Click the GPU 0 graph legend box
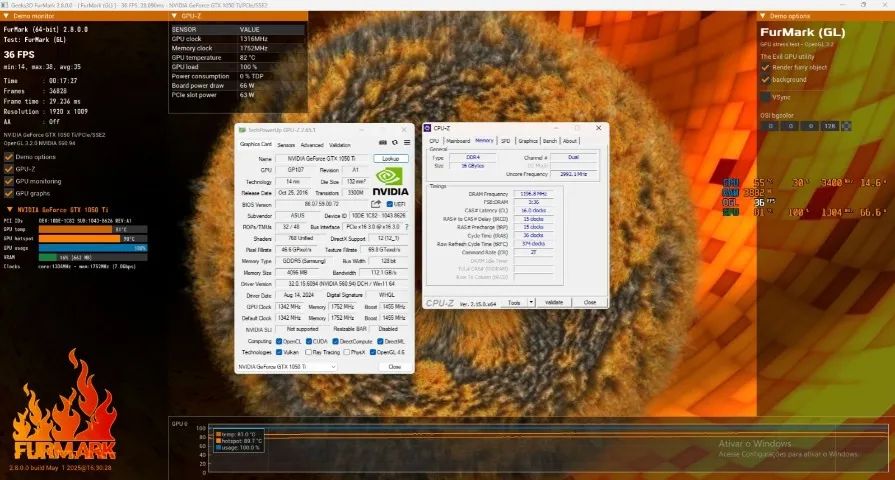895x480 pixels. pyautogui.click(x=239, y=441)
